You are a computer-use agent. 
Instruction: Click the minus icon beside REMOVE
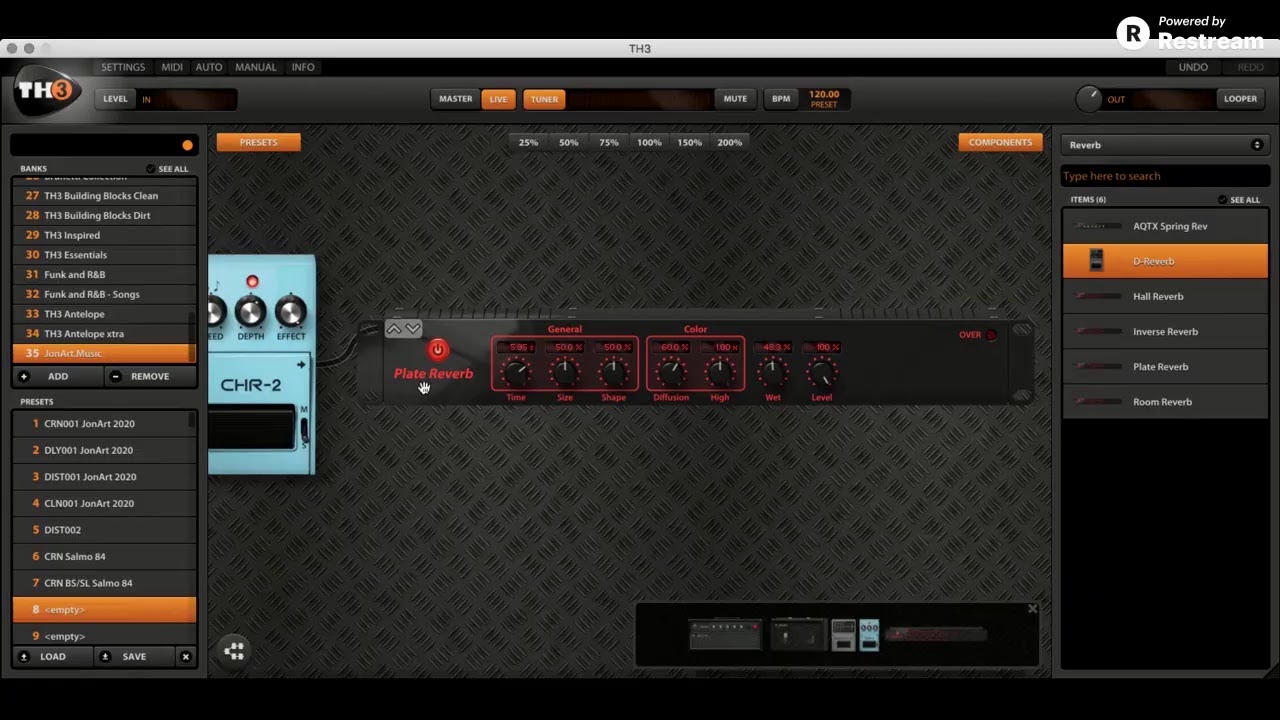[x=115, y=376]
